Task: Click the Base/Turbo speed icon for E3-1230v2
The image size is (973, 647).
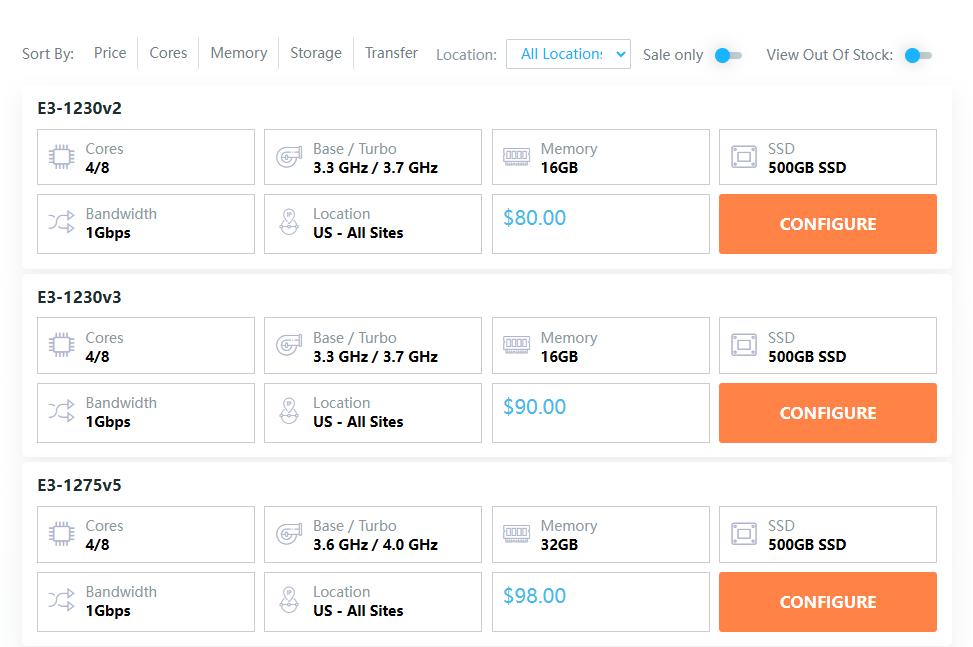Action: pyautogui.click(x=289, y=157)
